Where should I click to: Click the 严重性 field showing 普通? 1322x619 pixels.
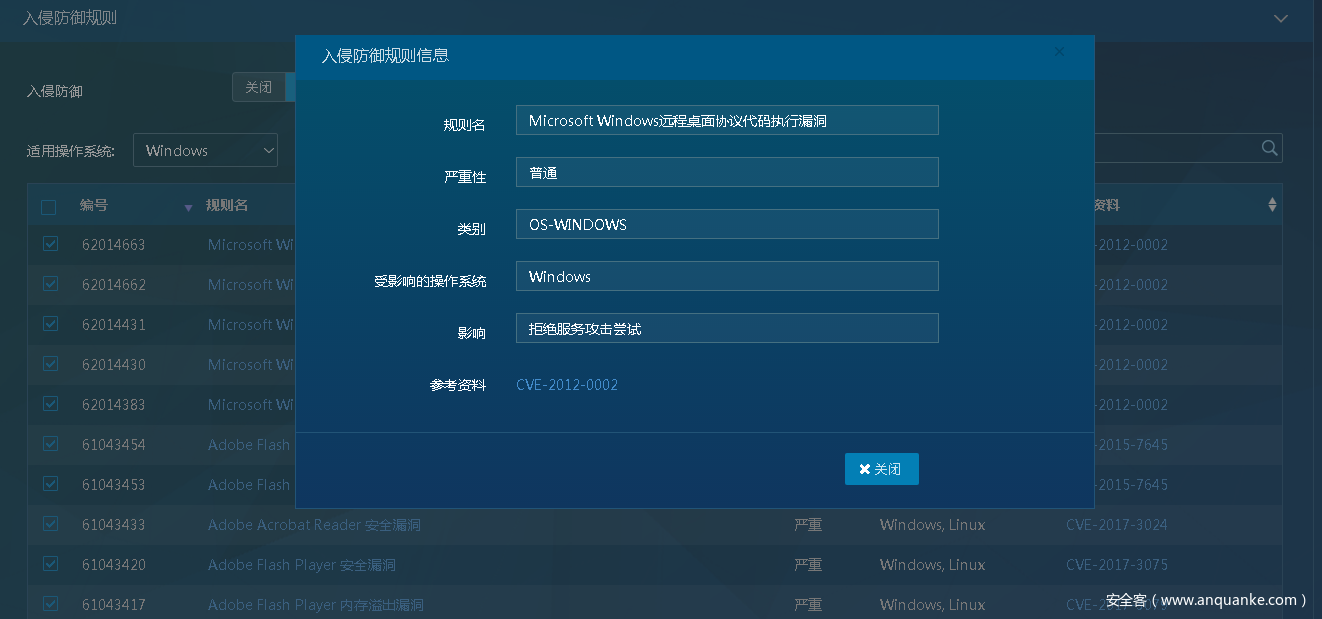pyautogui.click(x=727, y=173)
